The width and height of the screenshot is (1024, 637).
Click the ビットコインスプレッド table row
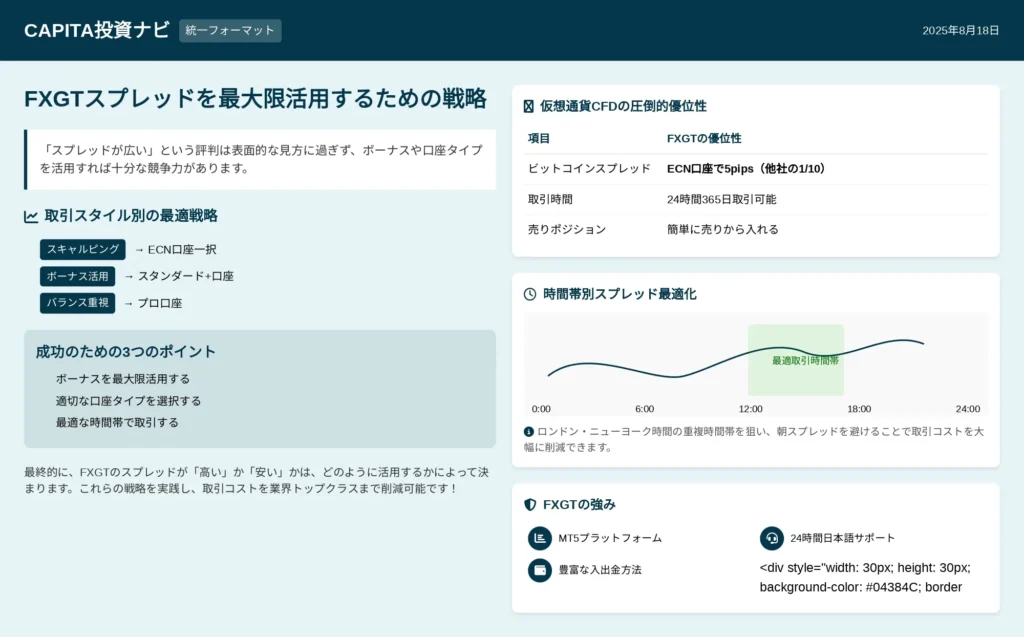pos(755,169)
